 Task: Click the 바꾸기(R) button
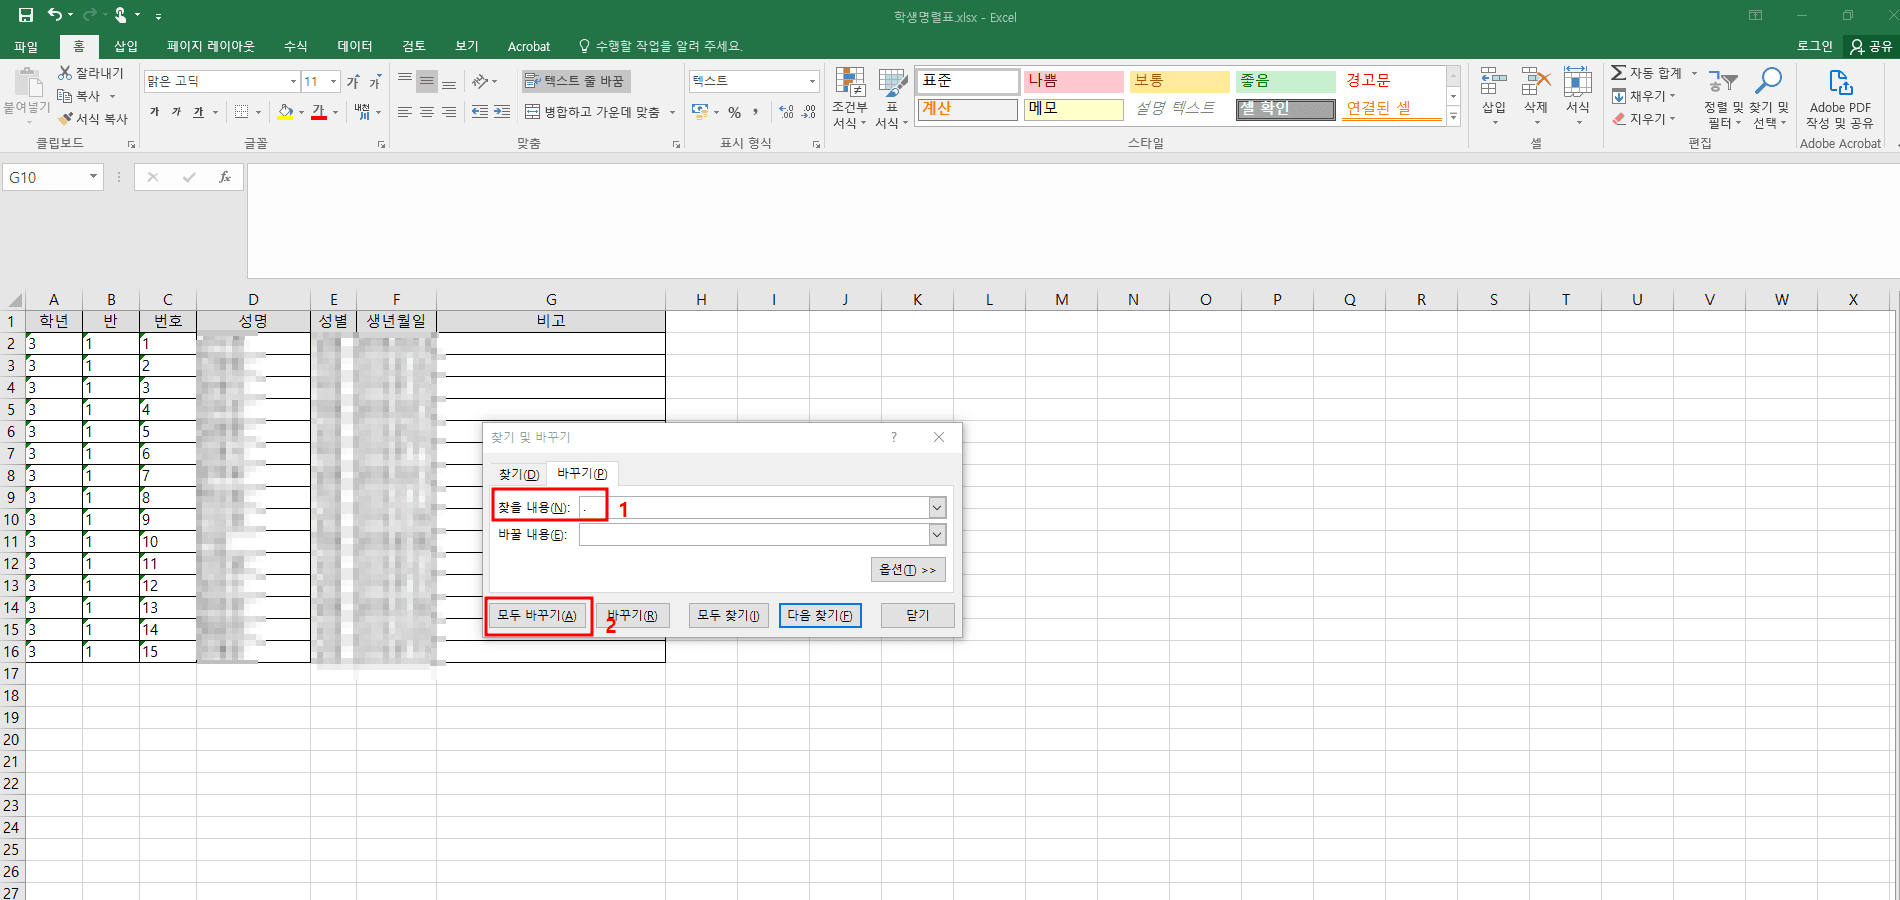(x=633, y=615)
